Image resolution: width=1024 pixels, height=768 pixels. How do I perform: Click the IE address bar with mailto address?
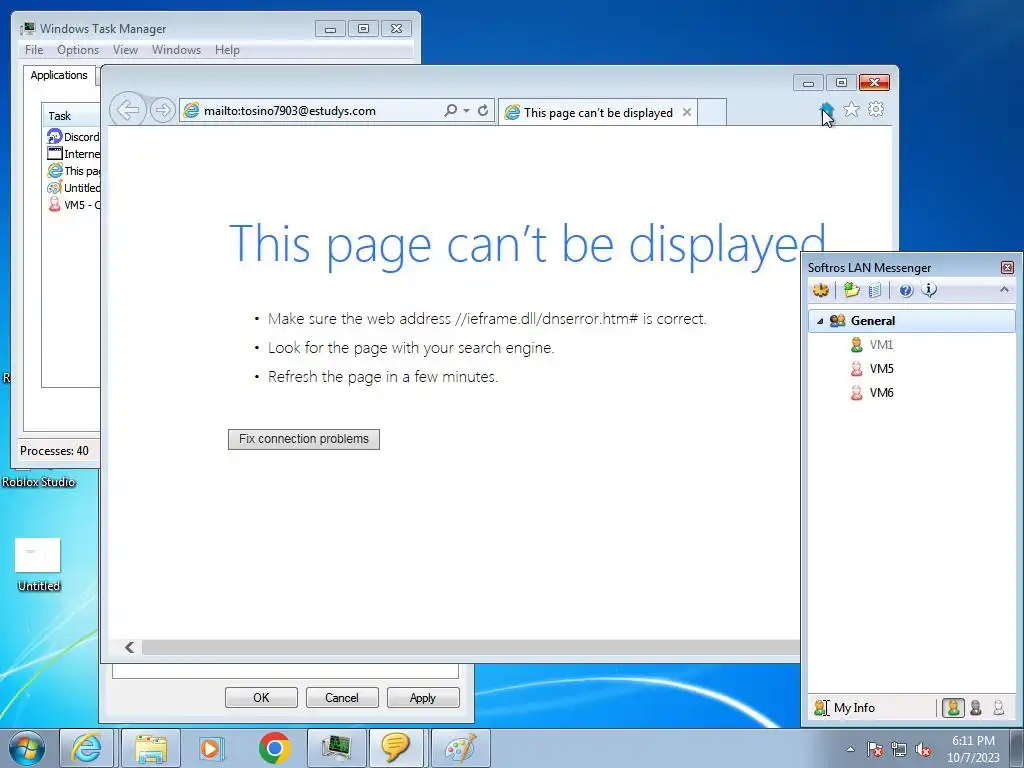[310, 111]
